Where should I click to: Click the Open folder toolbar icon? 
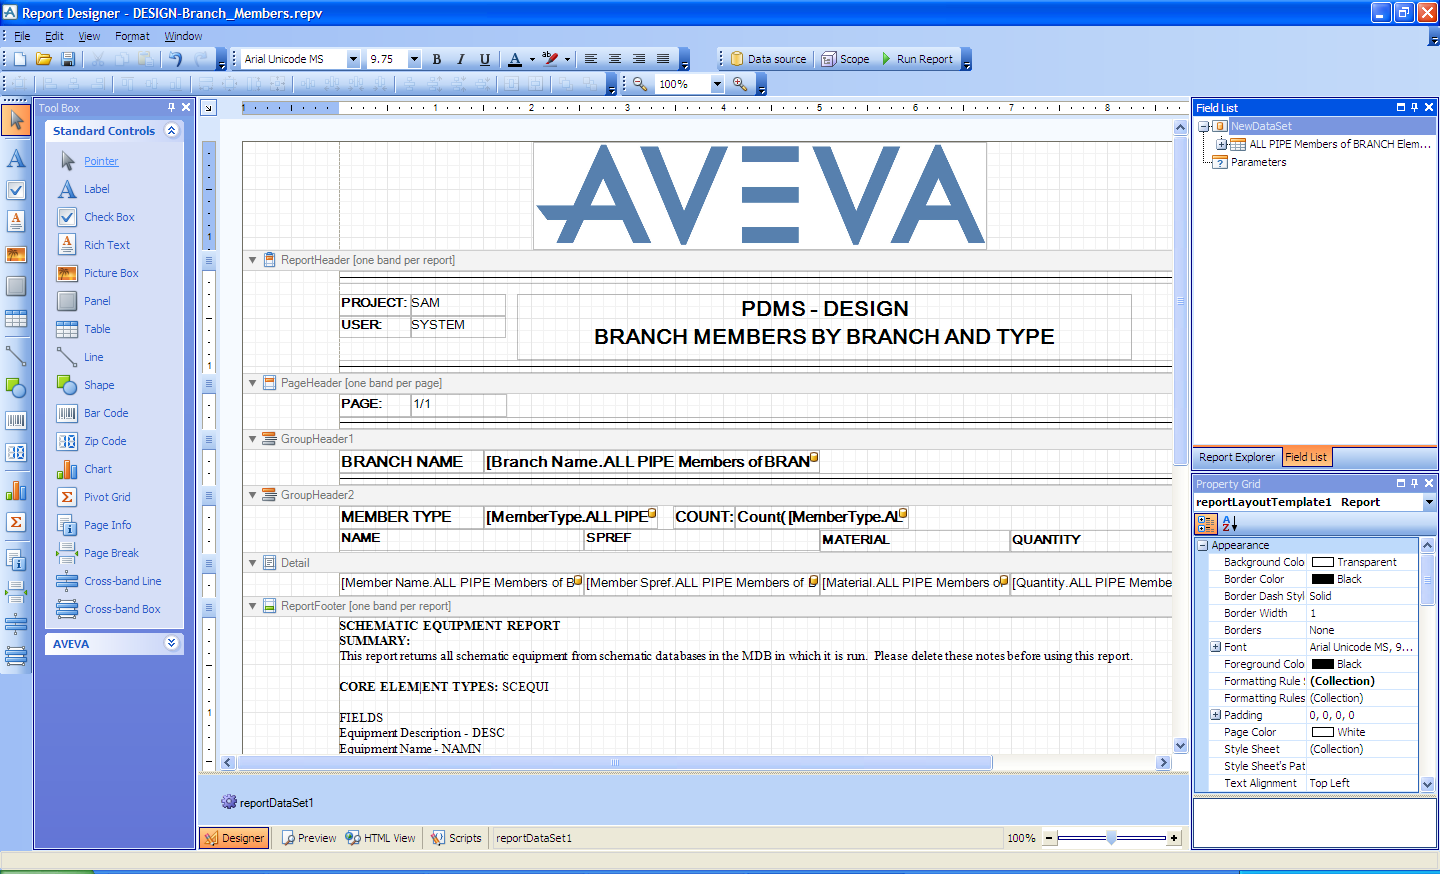click(x=44, y=59)
